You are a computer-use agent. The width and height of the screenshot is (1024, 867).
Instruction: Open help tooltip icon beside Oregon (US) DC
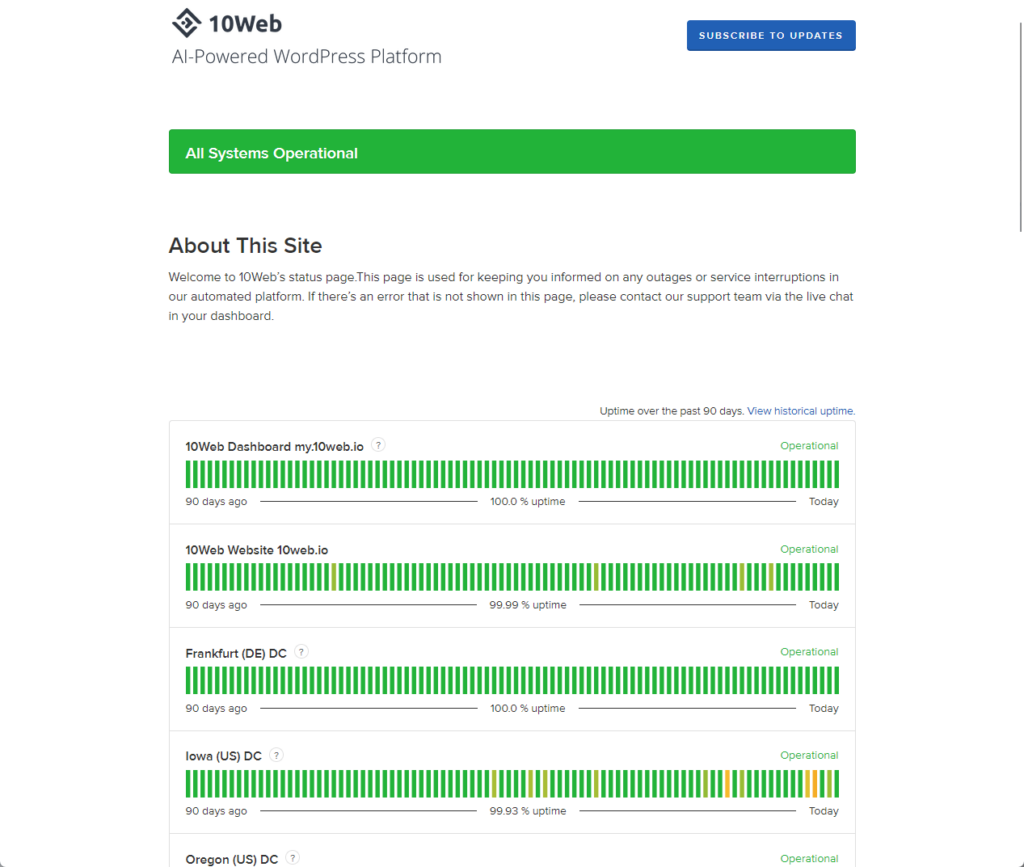point(293,858)
